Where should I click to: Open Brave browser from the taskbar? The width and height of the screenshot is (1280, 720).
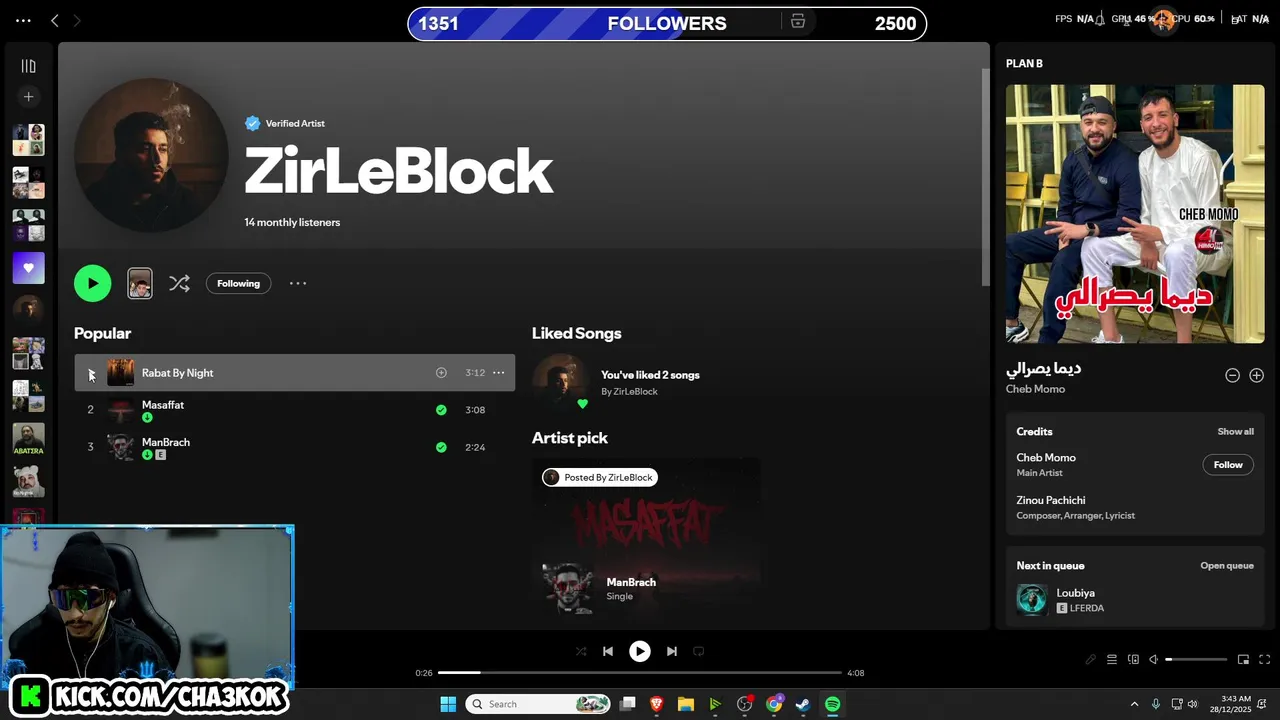pyautogui.click(x=657, y=704)
